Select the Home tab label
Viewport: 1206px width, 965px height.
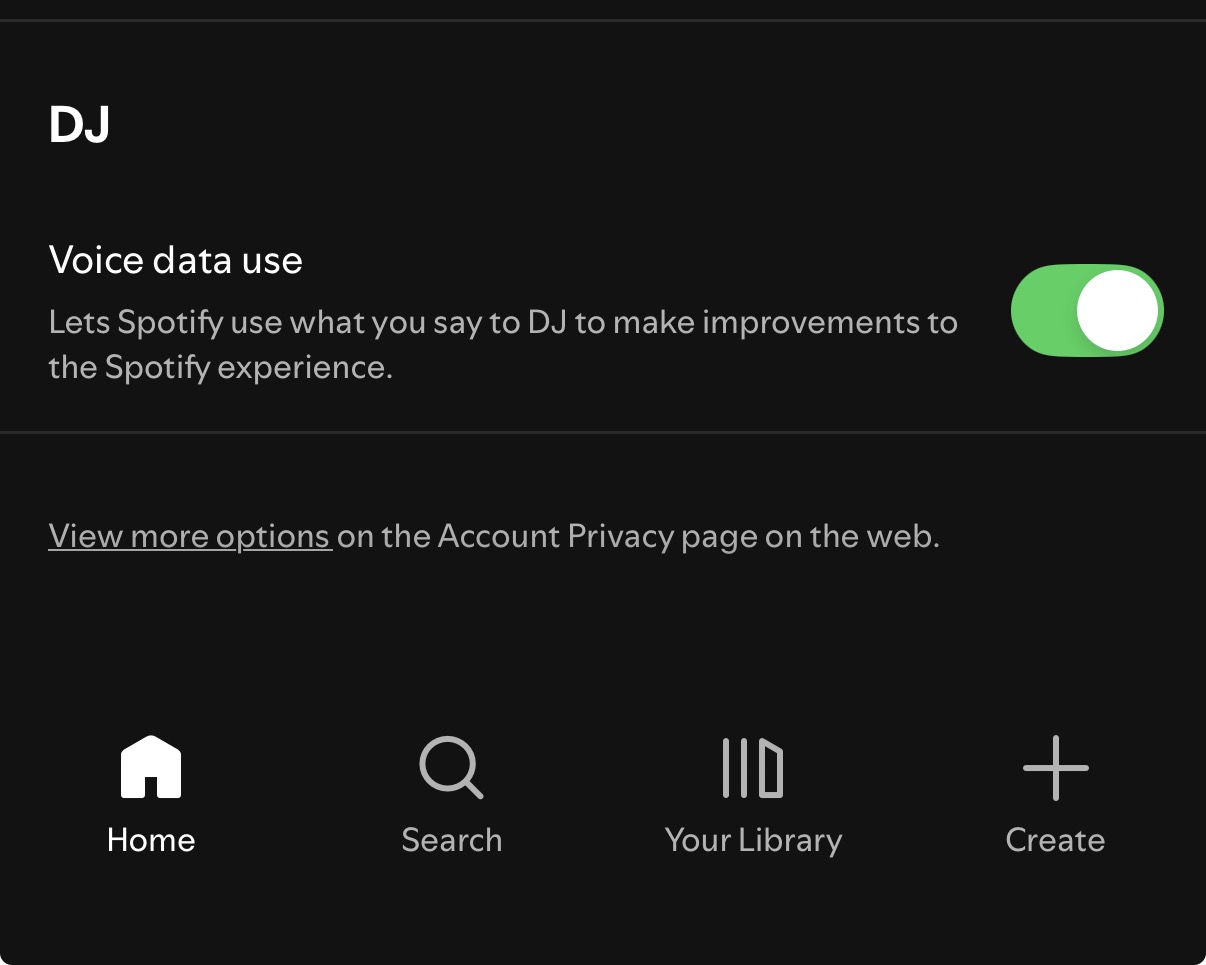[151, 840]
